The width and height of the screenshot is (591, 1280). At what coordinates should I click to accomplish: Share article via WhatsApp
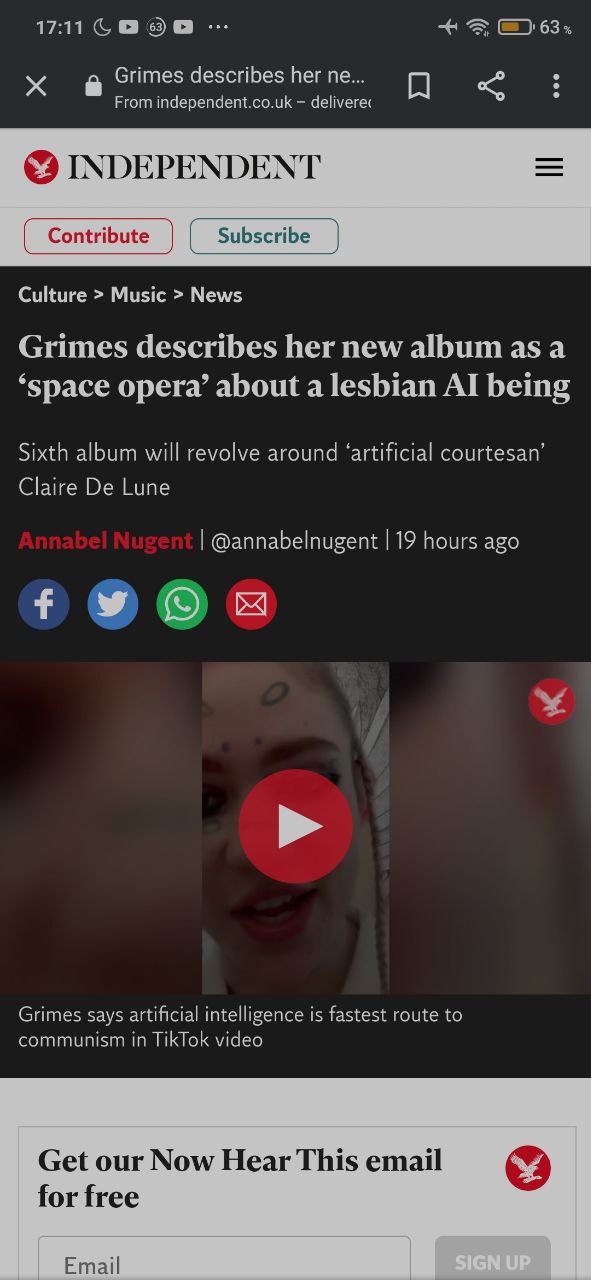pyautogui.click(x=182, y=604)
